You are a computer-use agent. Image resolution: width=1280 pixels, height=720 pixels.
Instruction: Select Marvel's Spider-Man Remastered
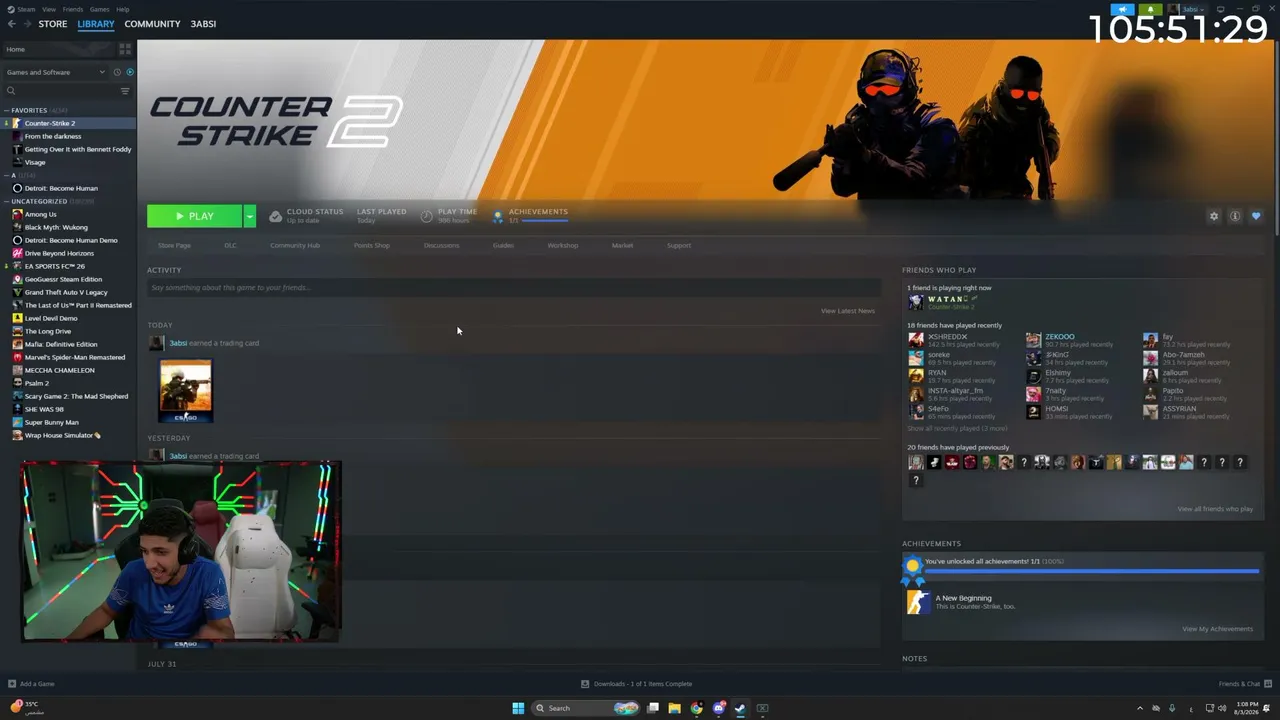click(x=75, y=357)
